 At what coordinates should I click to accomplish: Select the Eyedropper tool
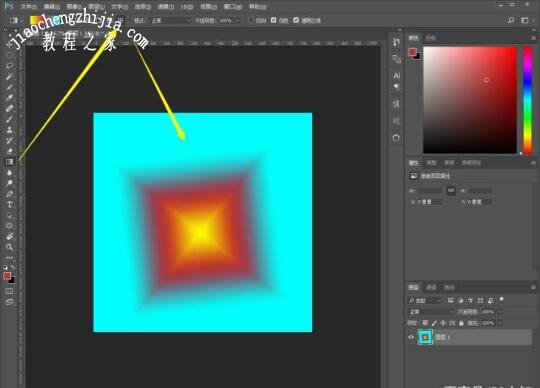point(9,98)
